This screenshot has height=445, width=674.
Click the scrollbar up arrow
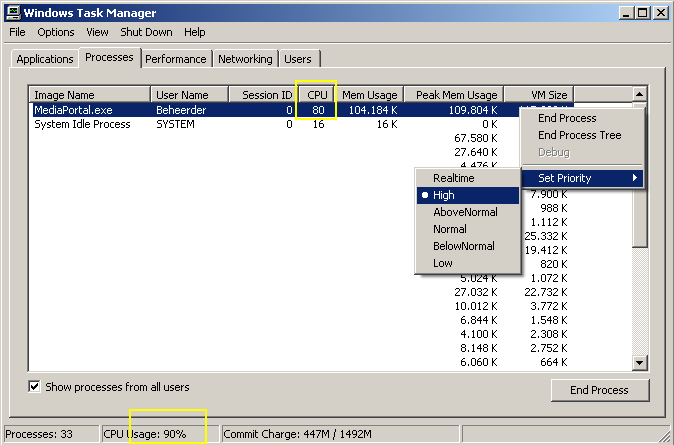pos(640,94)
